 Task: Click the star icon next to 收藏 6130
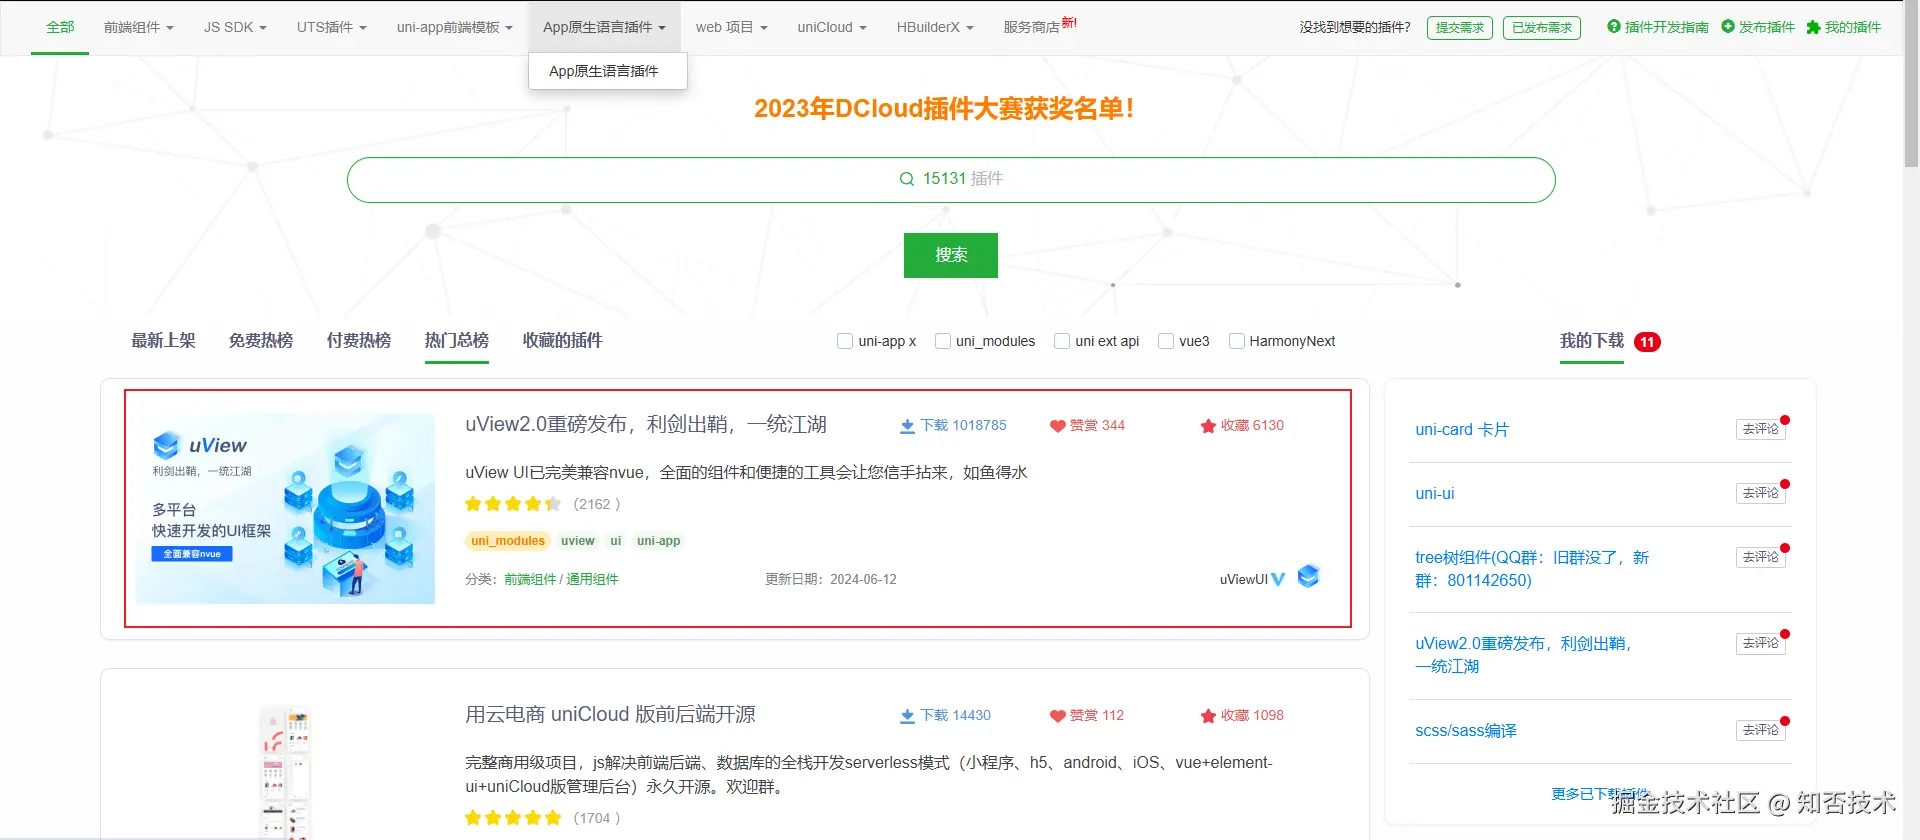point(1208,426)
